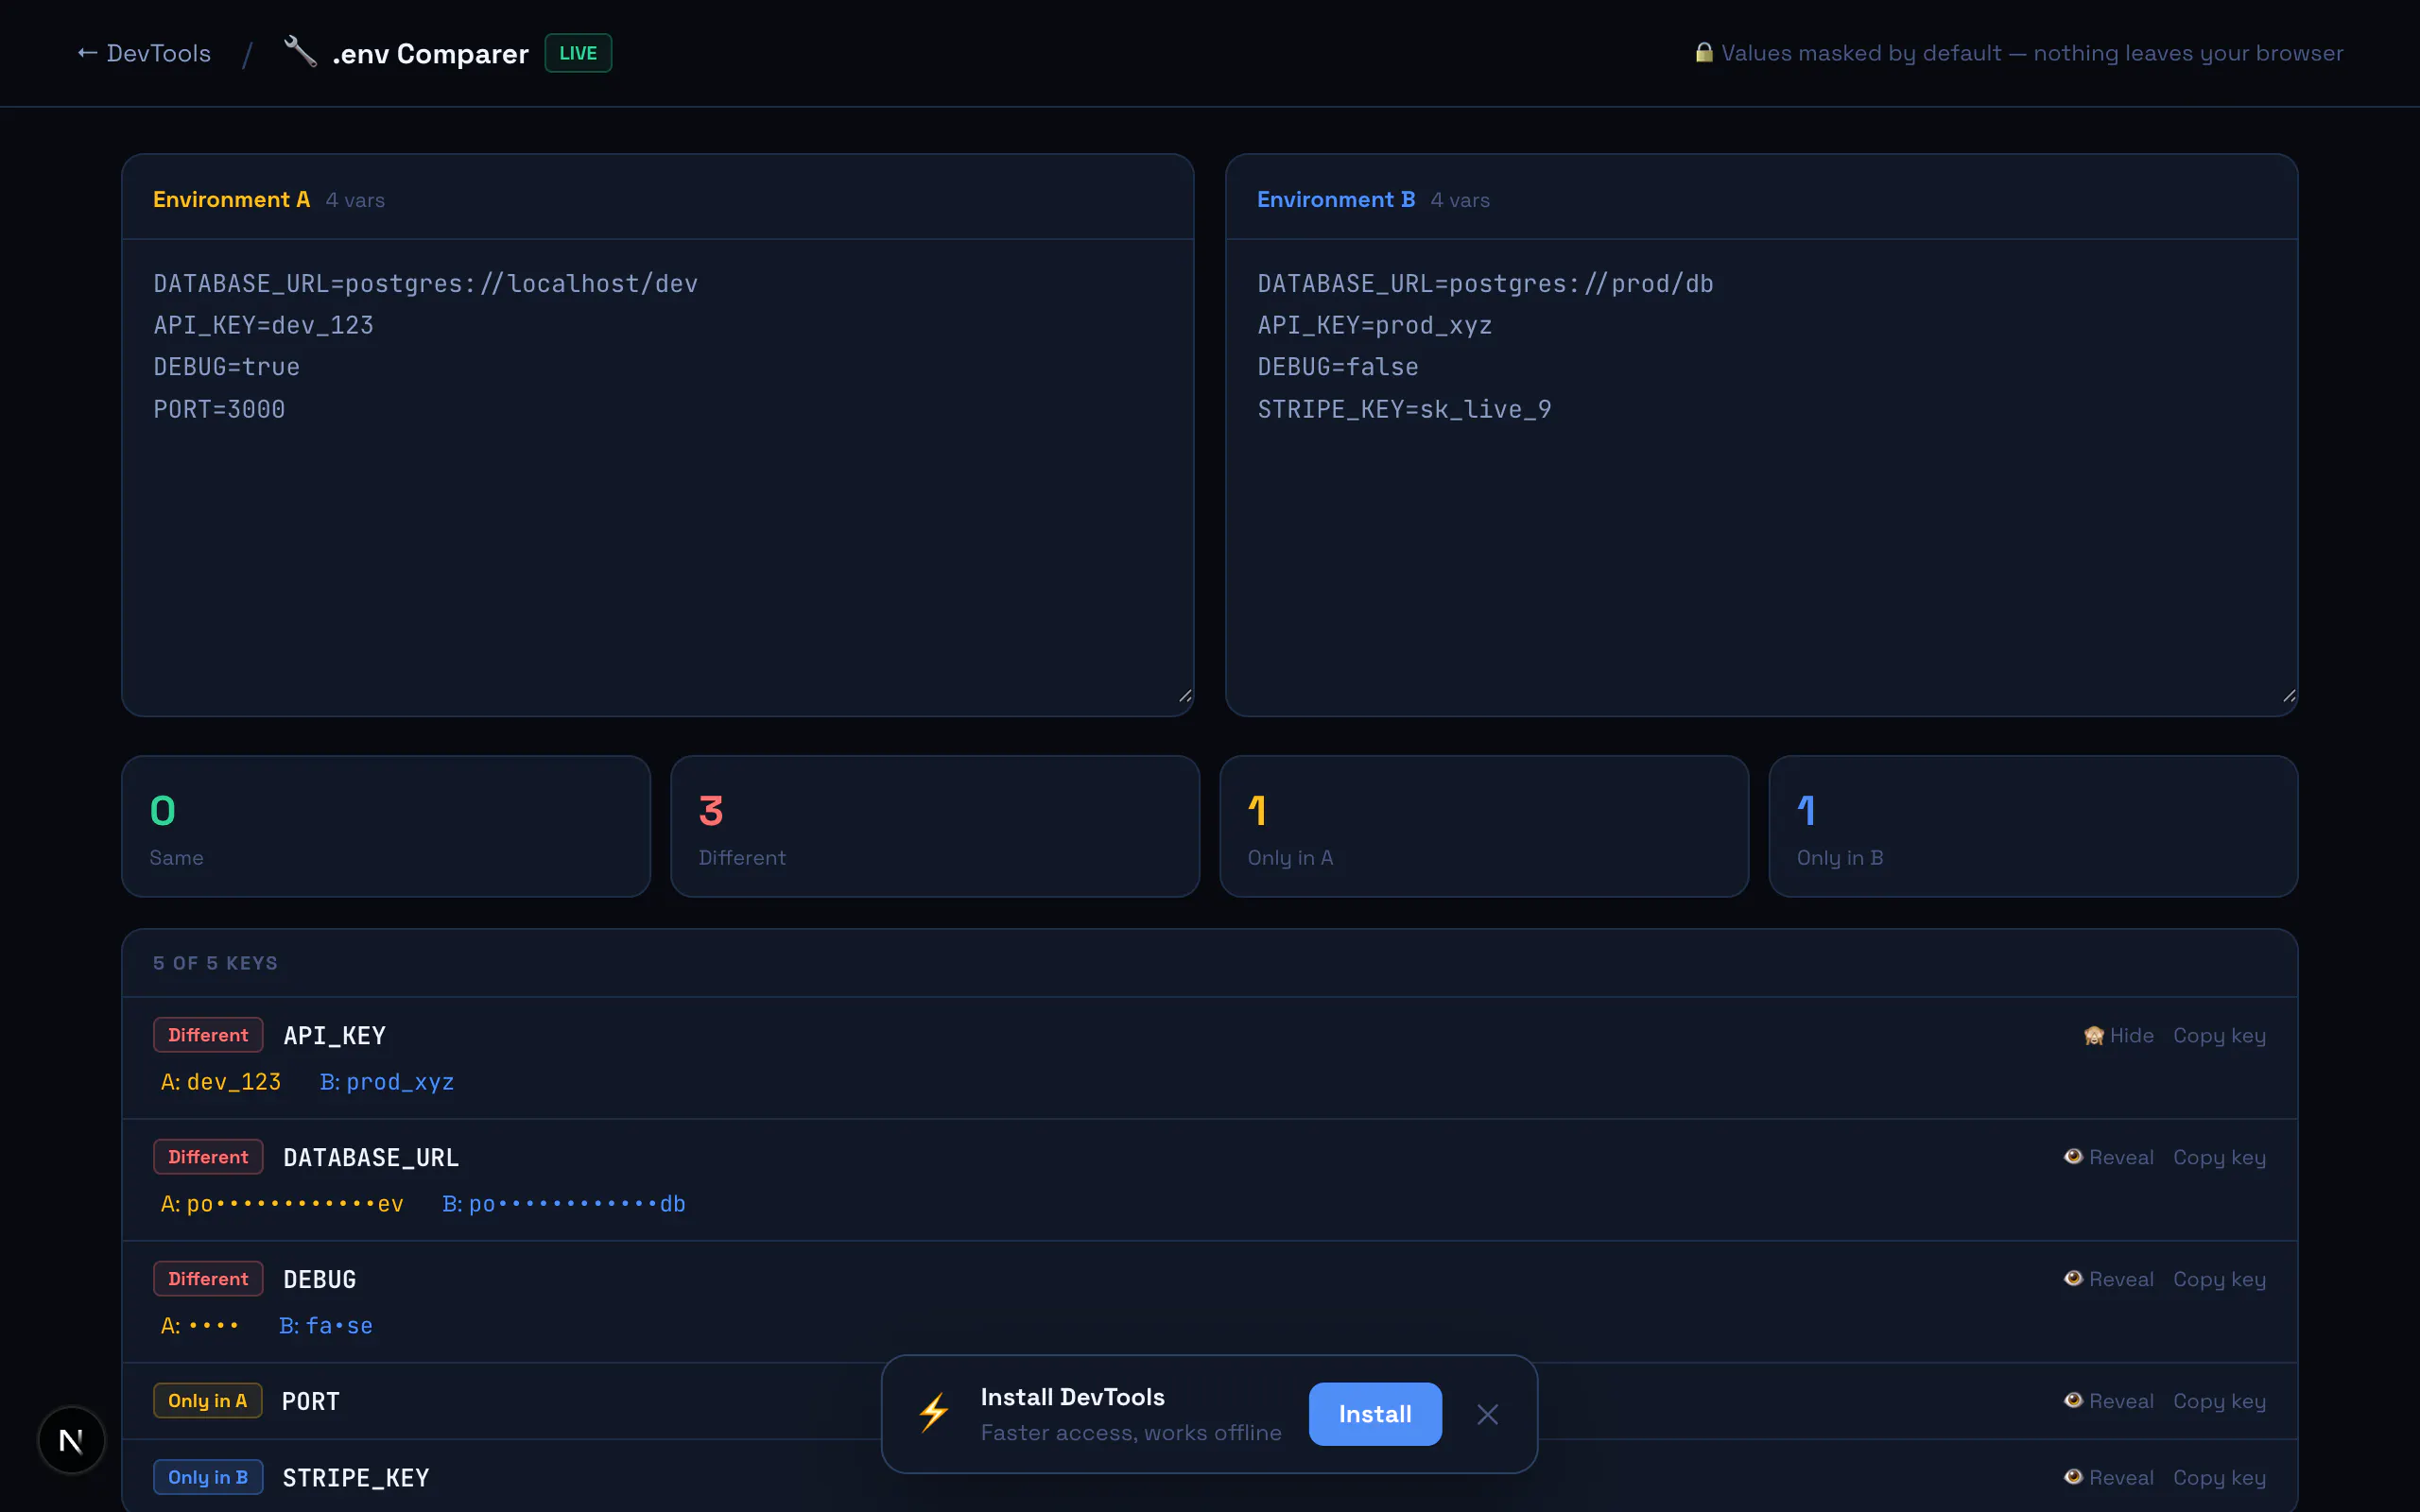
Task: Copy key for STRIPE_KEY row
Action: pos(2219,1477)
